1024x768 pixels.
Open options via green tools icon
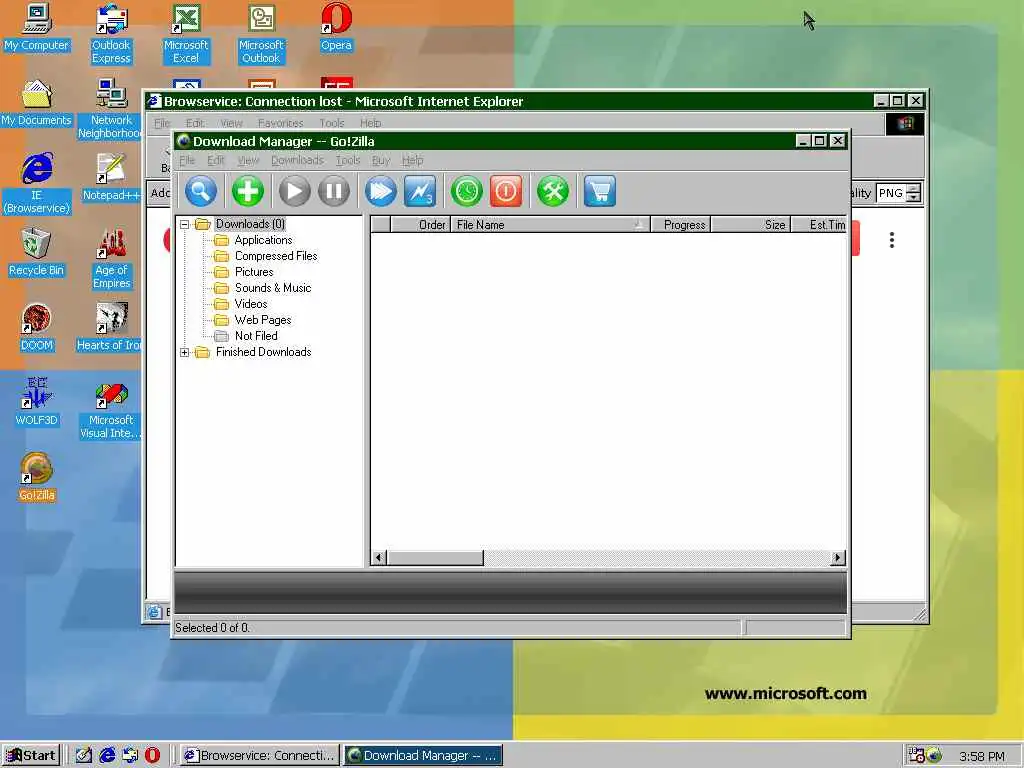point(552,191)
